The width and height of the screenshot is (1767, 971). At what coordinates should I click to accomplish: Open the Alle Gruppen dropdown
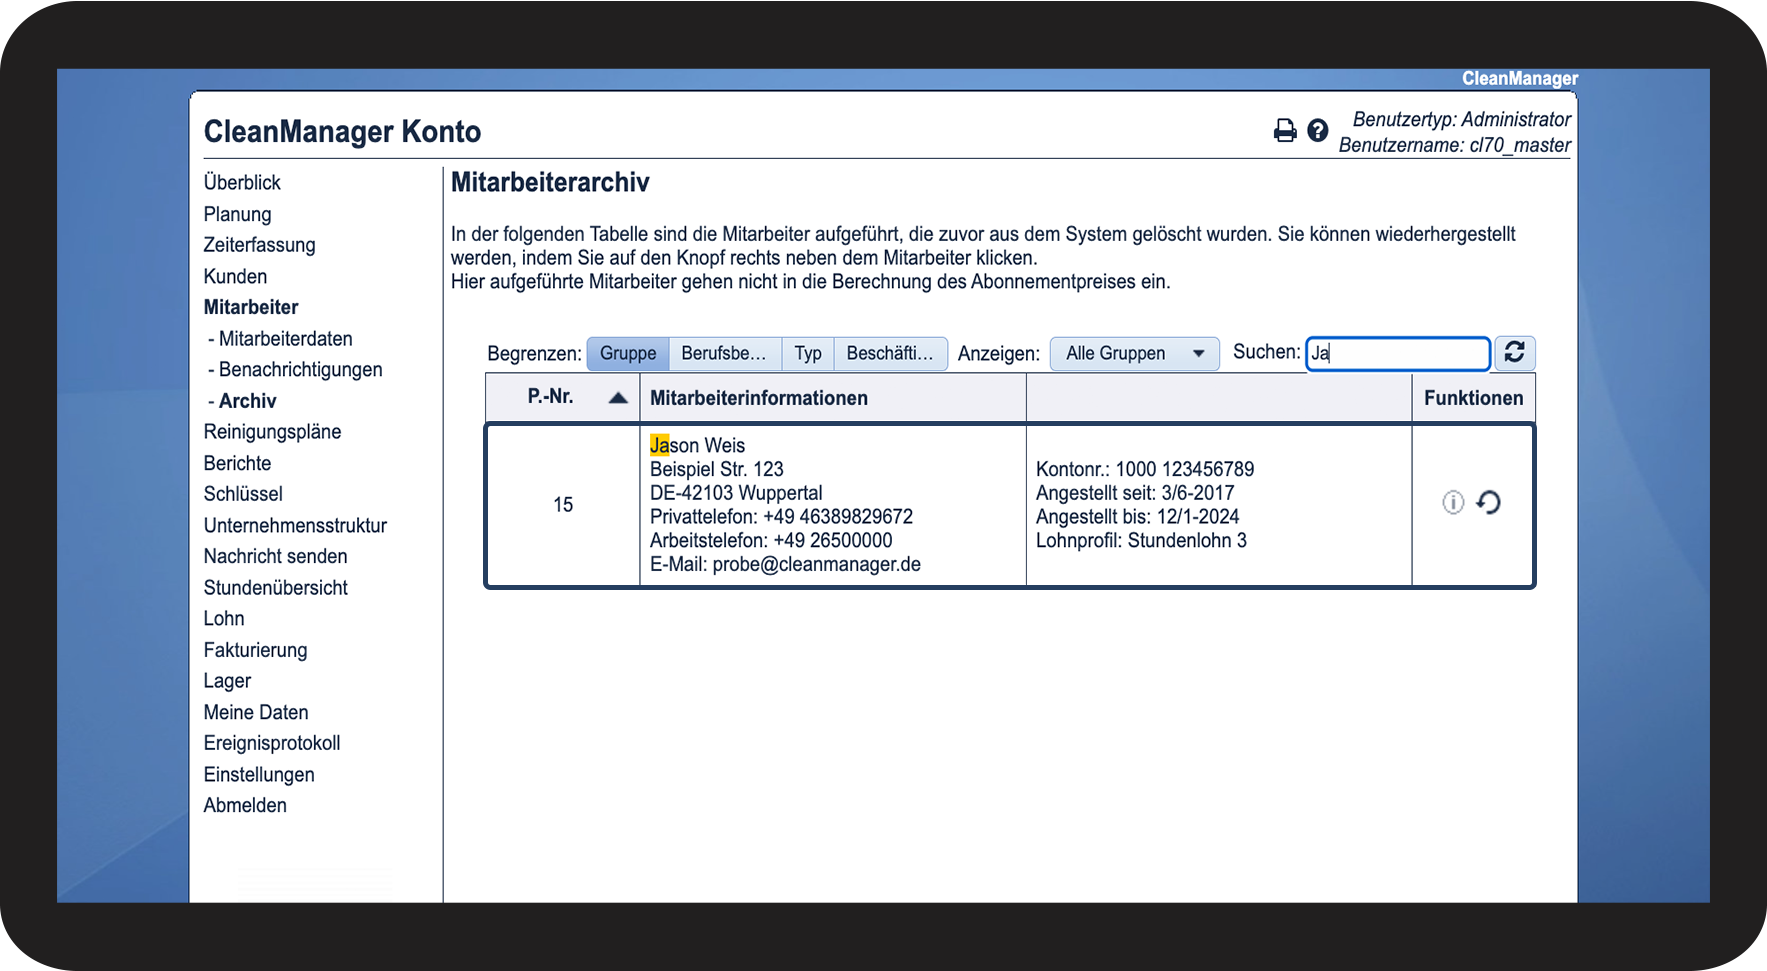(1134, 354)
